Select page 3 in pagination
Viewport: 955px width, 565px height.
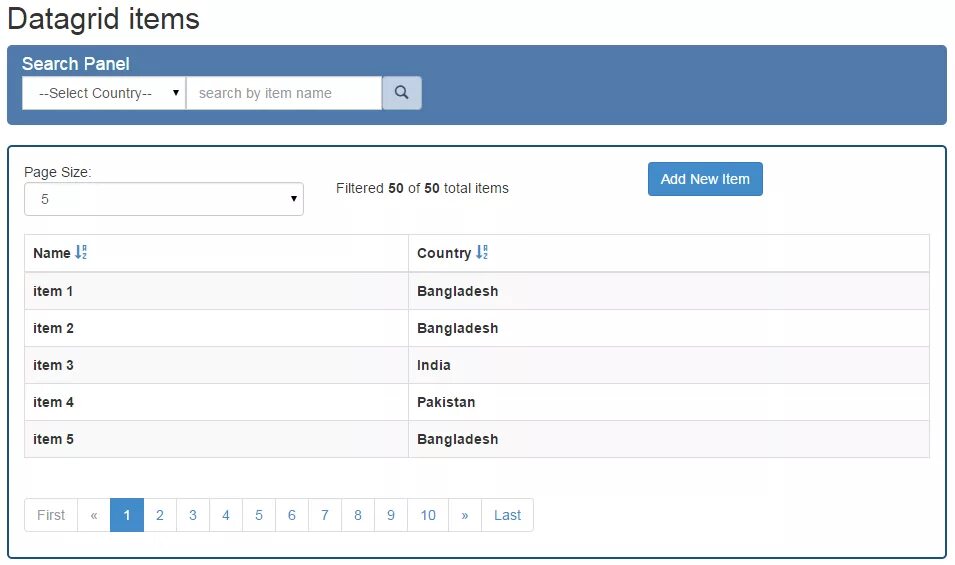[x=192, y=515]
